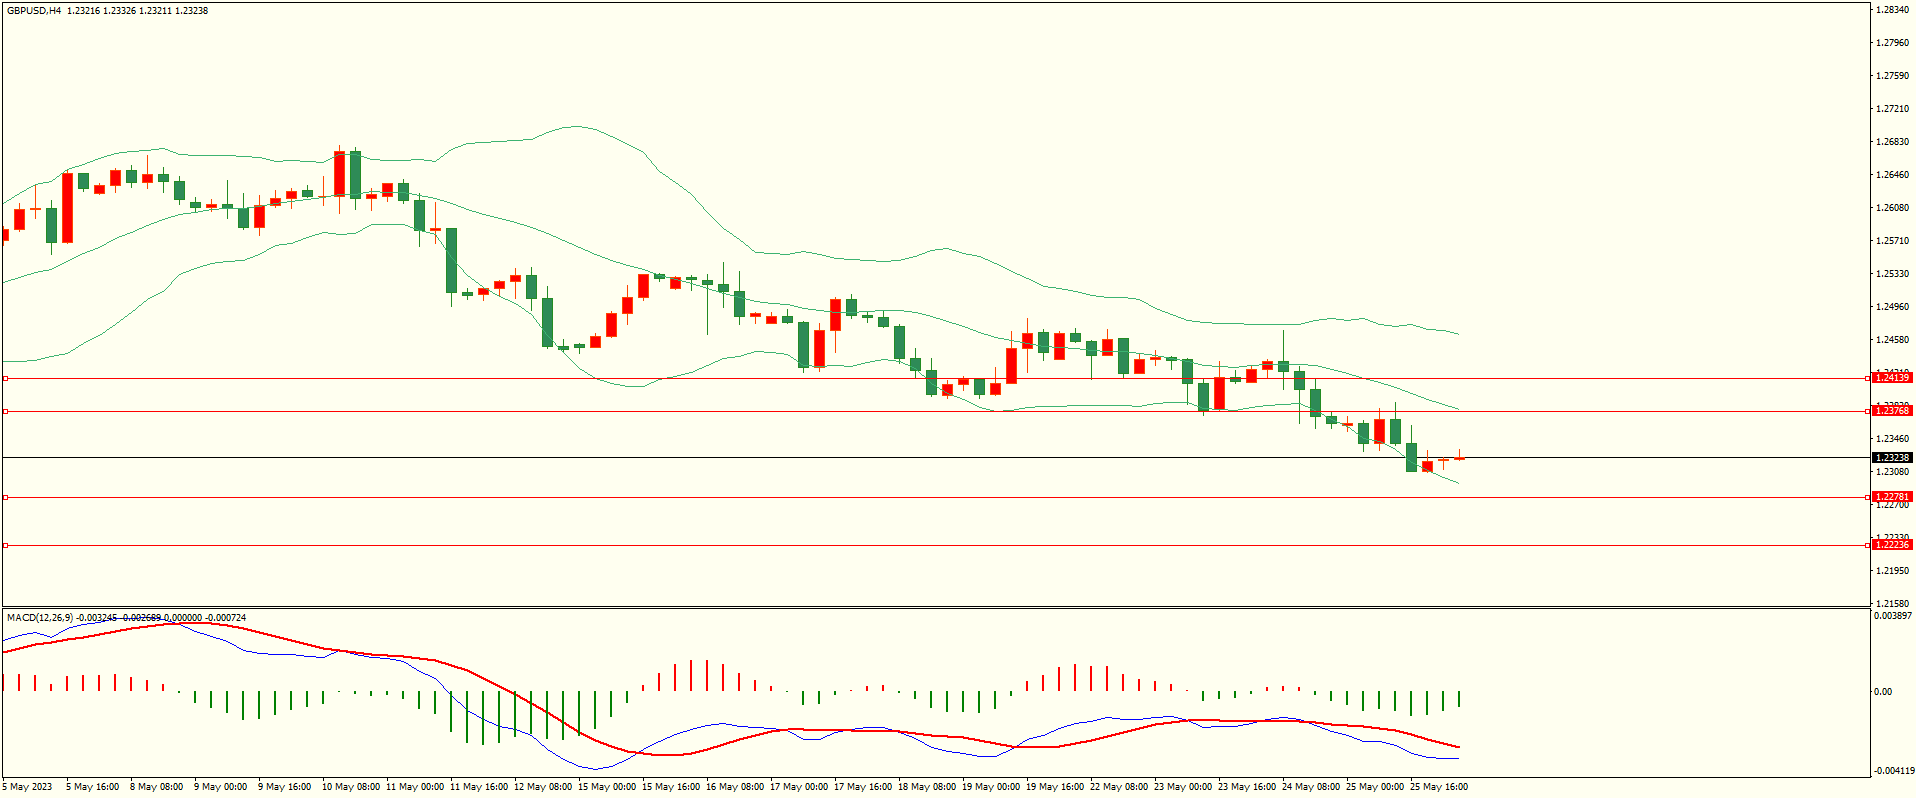Click the 5 May 2023 time axis label
The image size is (1916, 798).
coord(27,787)
